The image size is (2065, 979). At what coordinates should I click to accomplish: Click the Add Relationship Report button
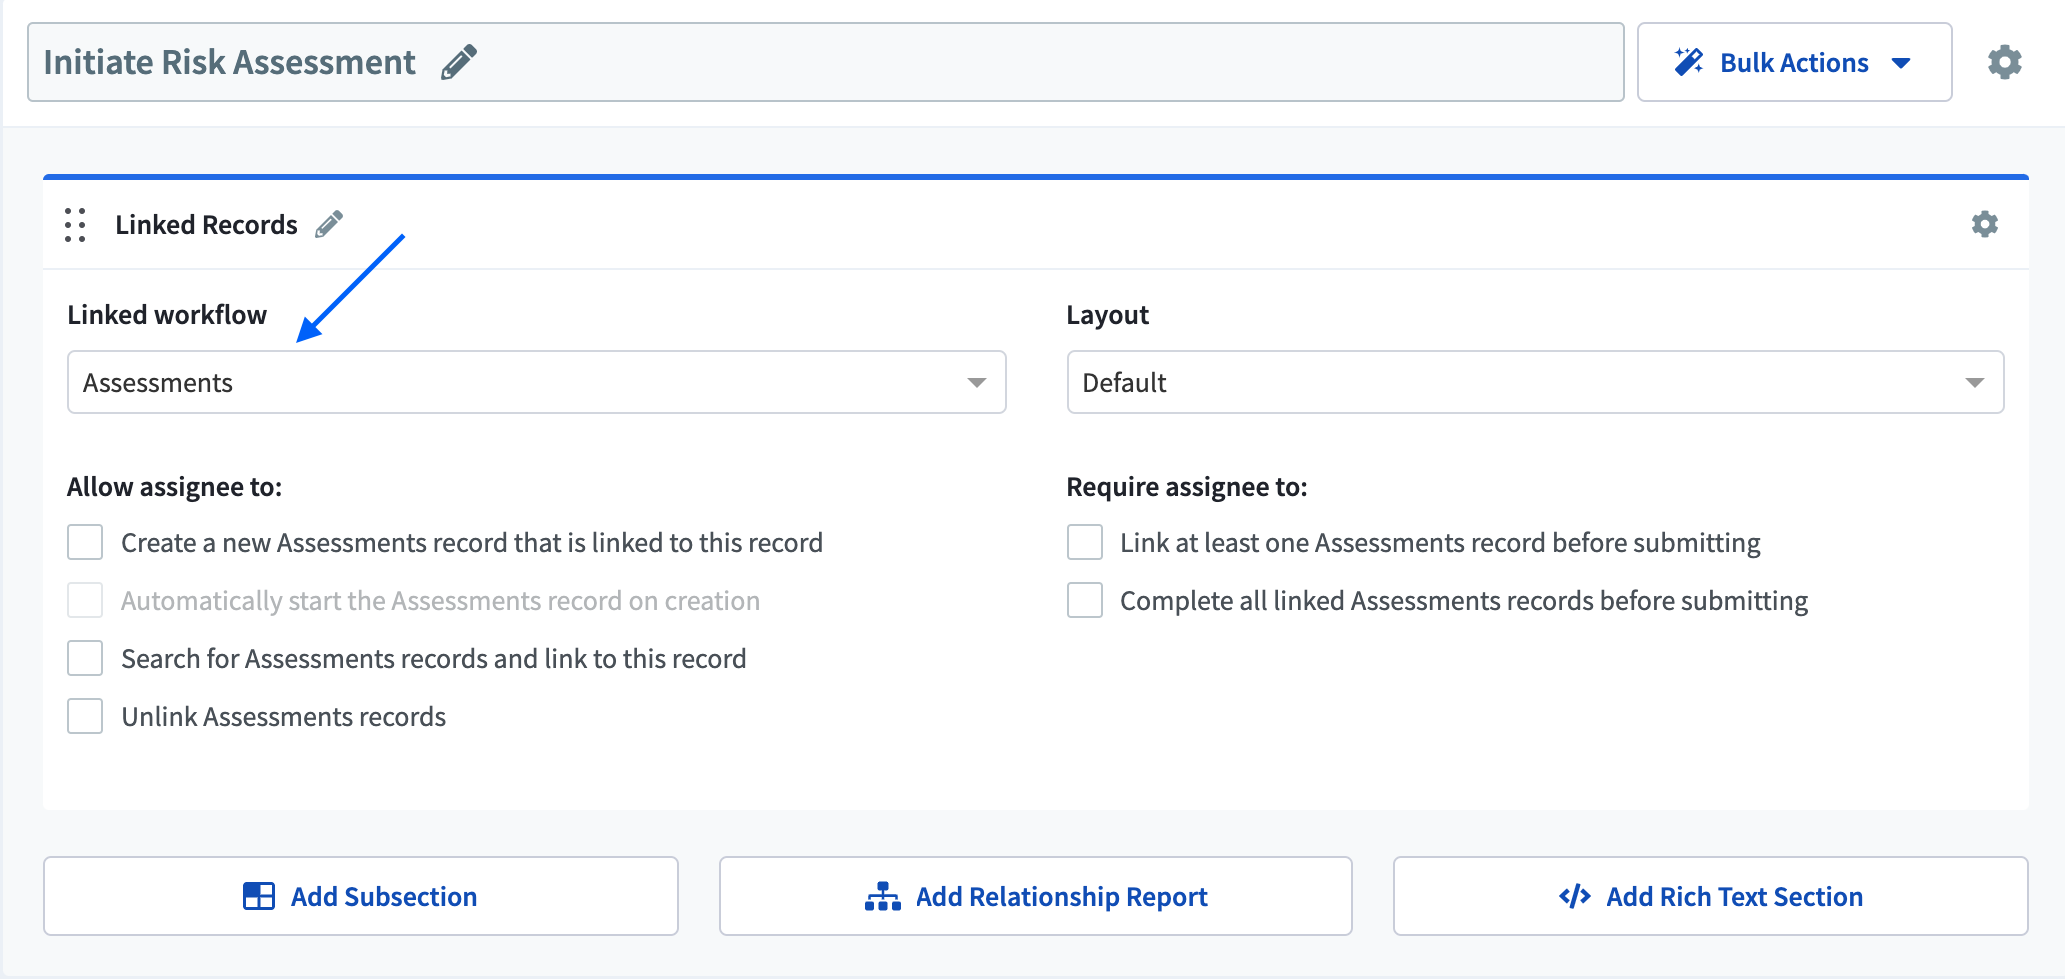1036,896
